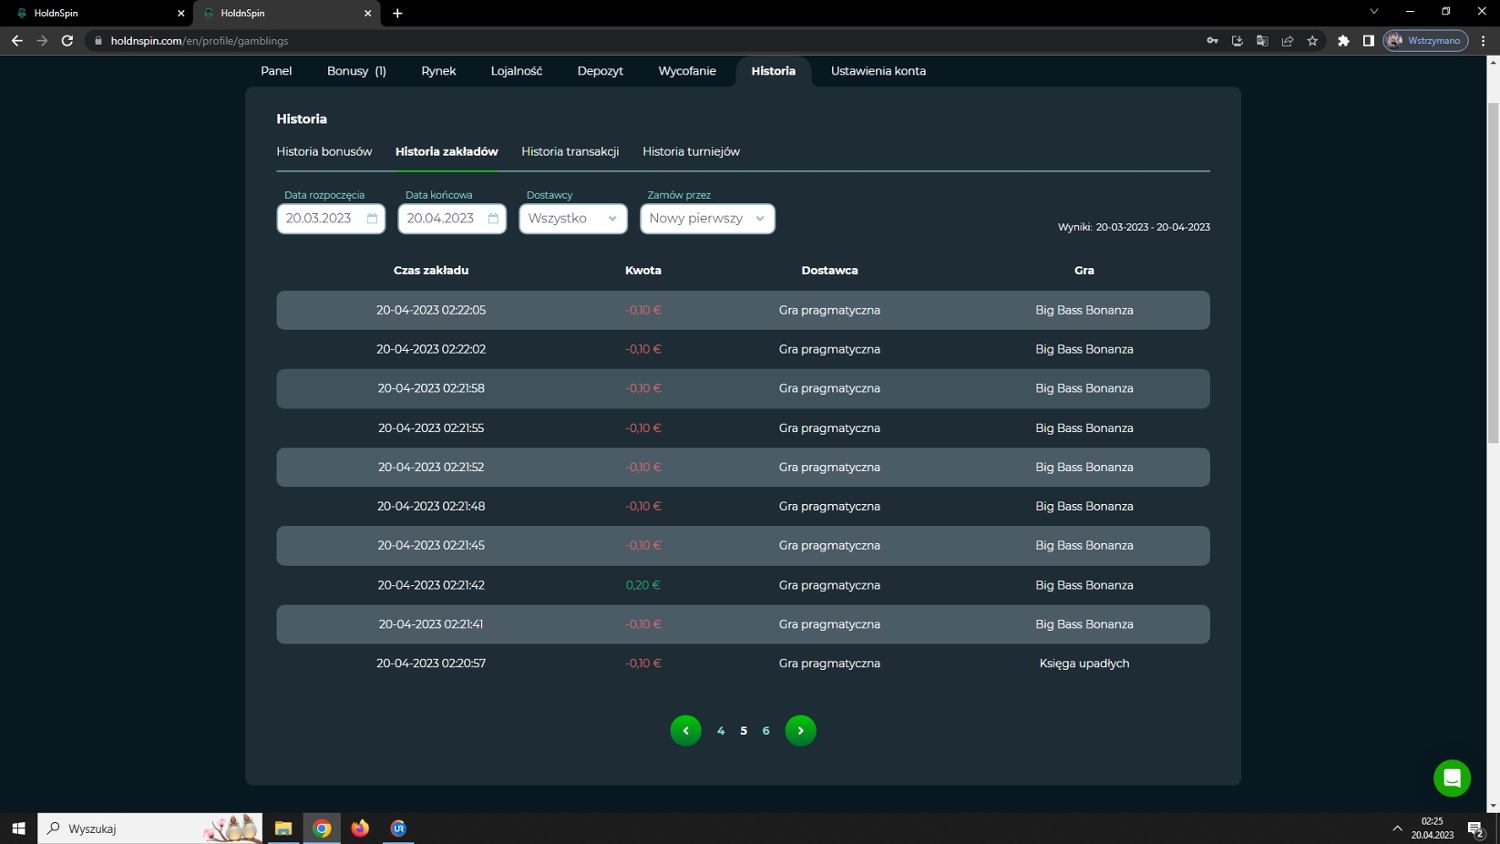Screen dimensions: 1500x844
Task: Click the Dostawca column header
Action: tap(829, 270)
